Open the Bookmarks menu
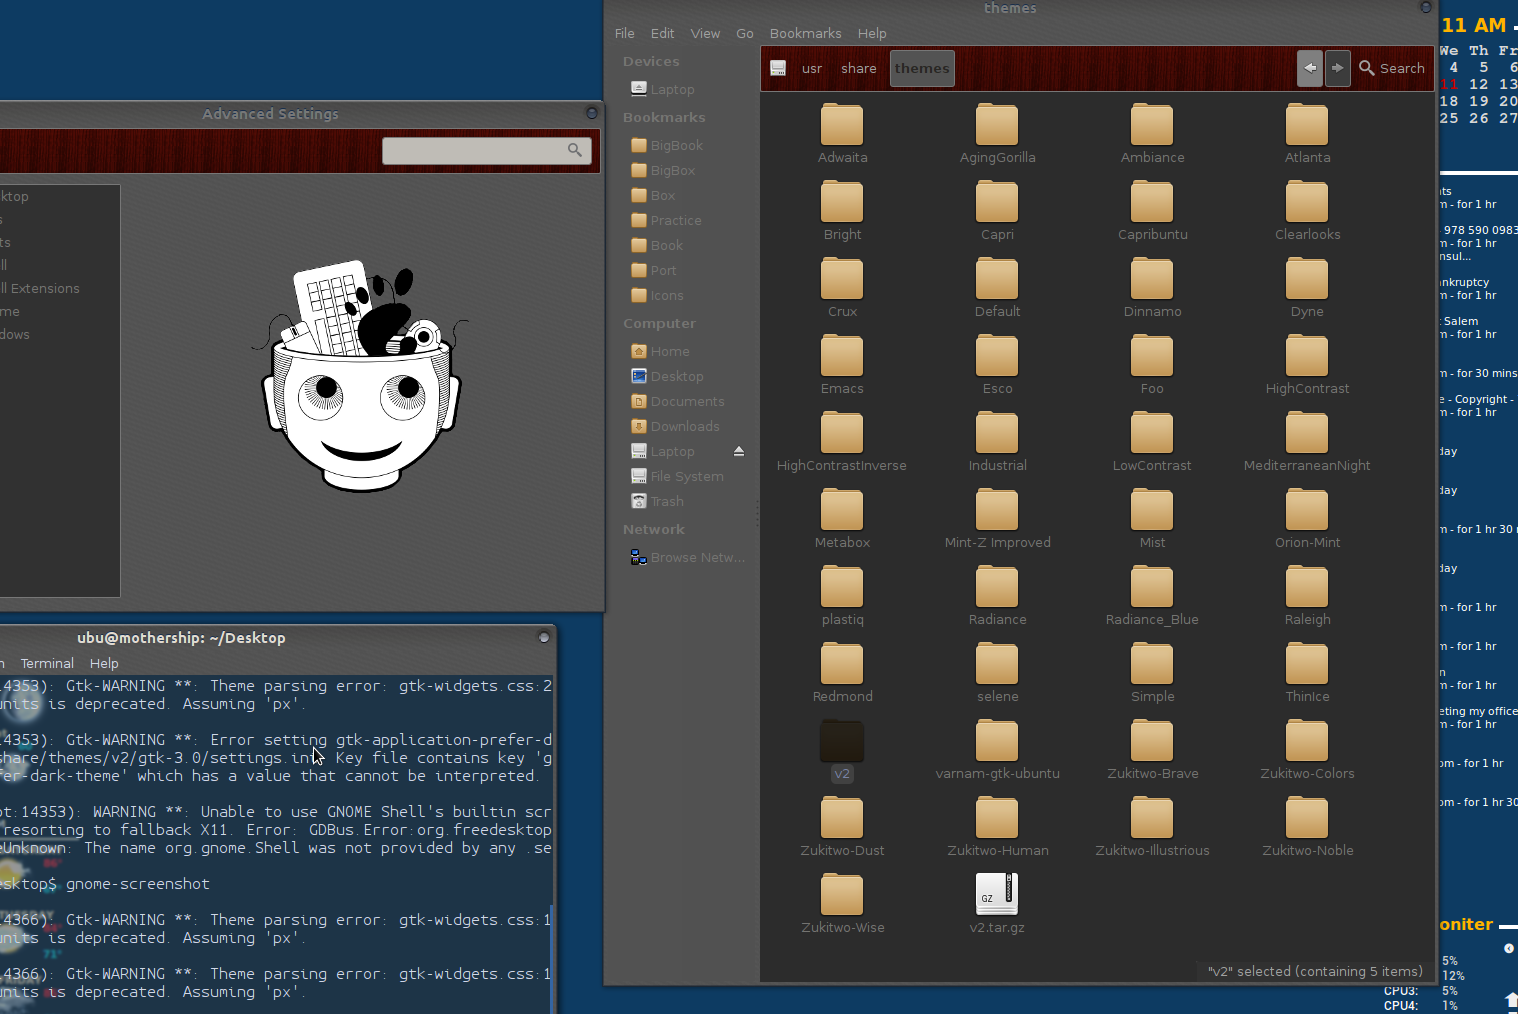 point(805,34)
